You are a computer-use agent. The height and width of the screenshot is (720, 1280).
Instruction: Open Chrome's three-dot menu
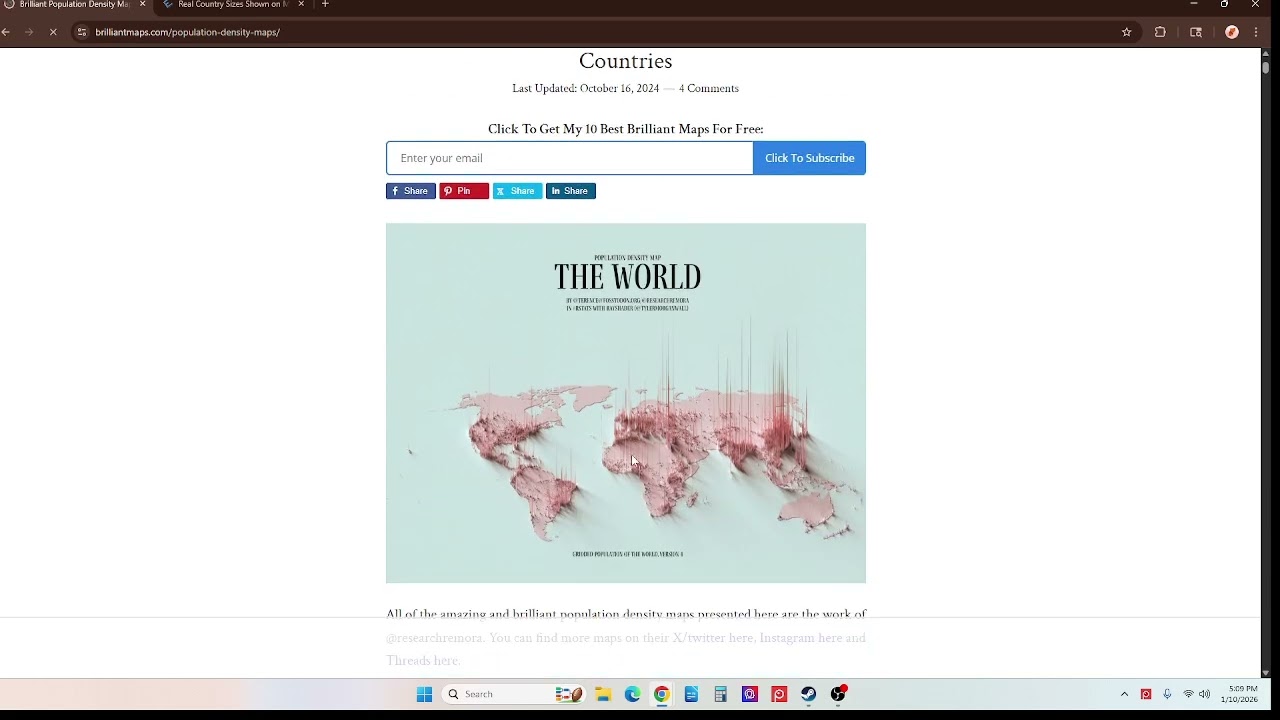click(1256, 32)
